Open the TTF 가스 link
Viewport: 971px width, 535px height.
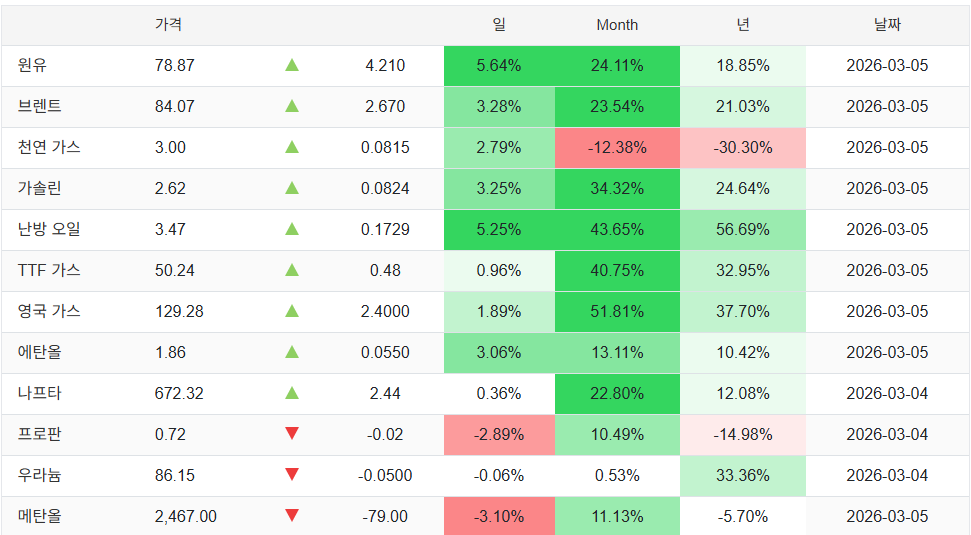(49, 271)
